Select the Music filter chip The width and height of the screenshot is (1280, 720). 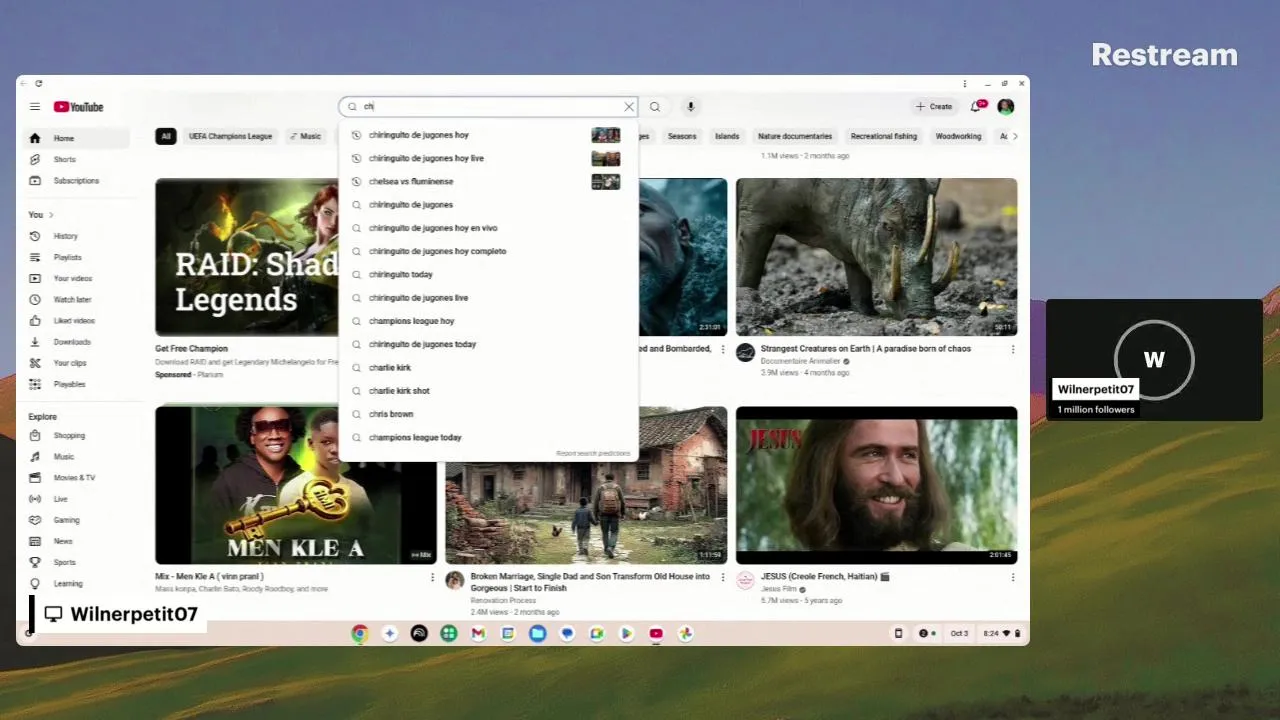(x=306, y=136)
